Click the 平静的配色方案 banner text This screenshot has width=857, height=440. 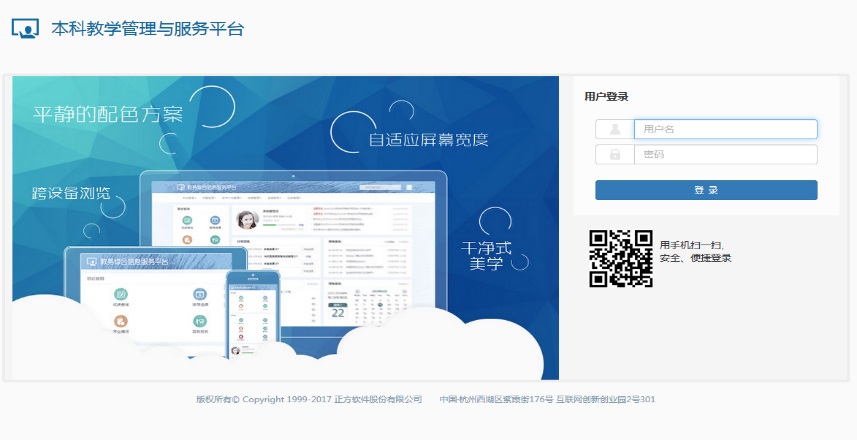pyautogui.click(x=108, y=113)
